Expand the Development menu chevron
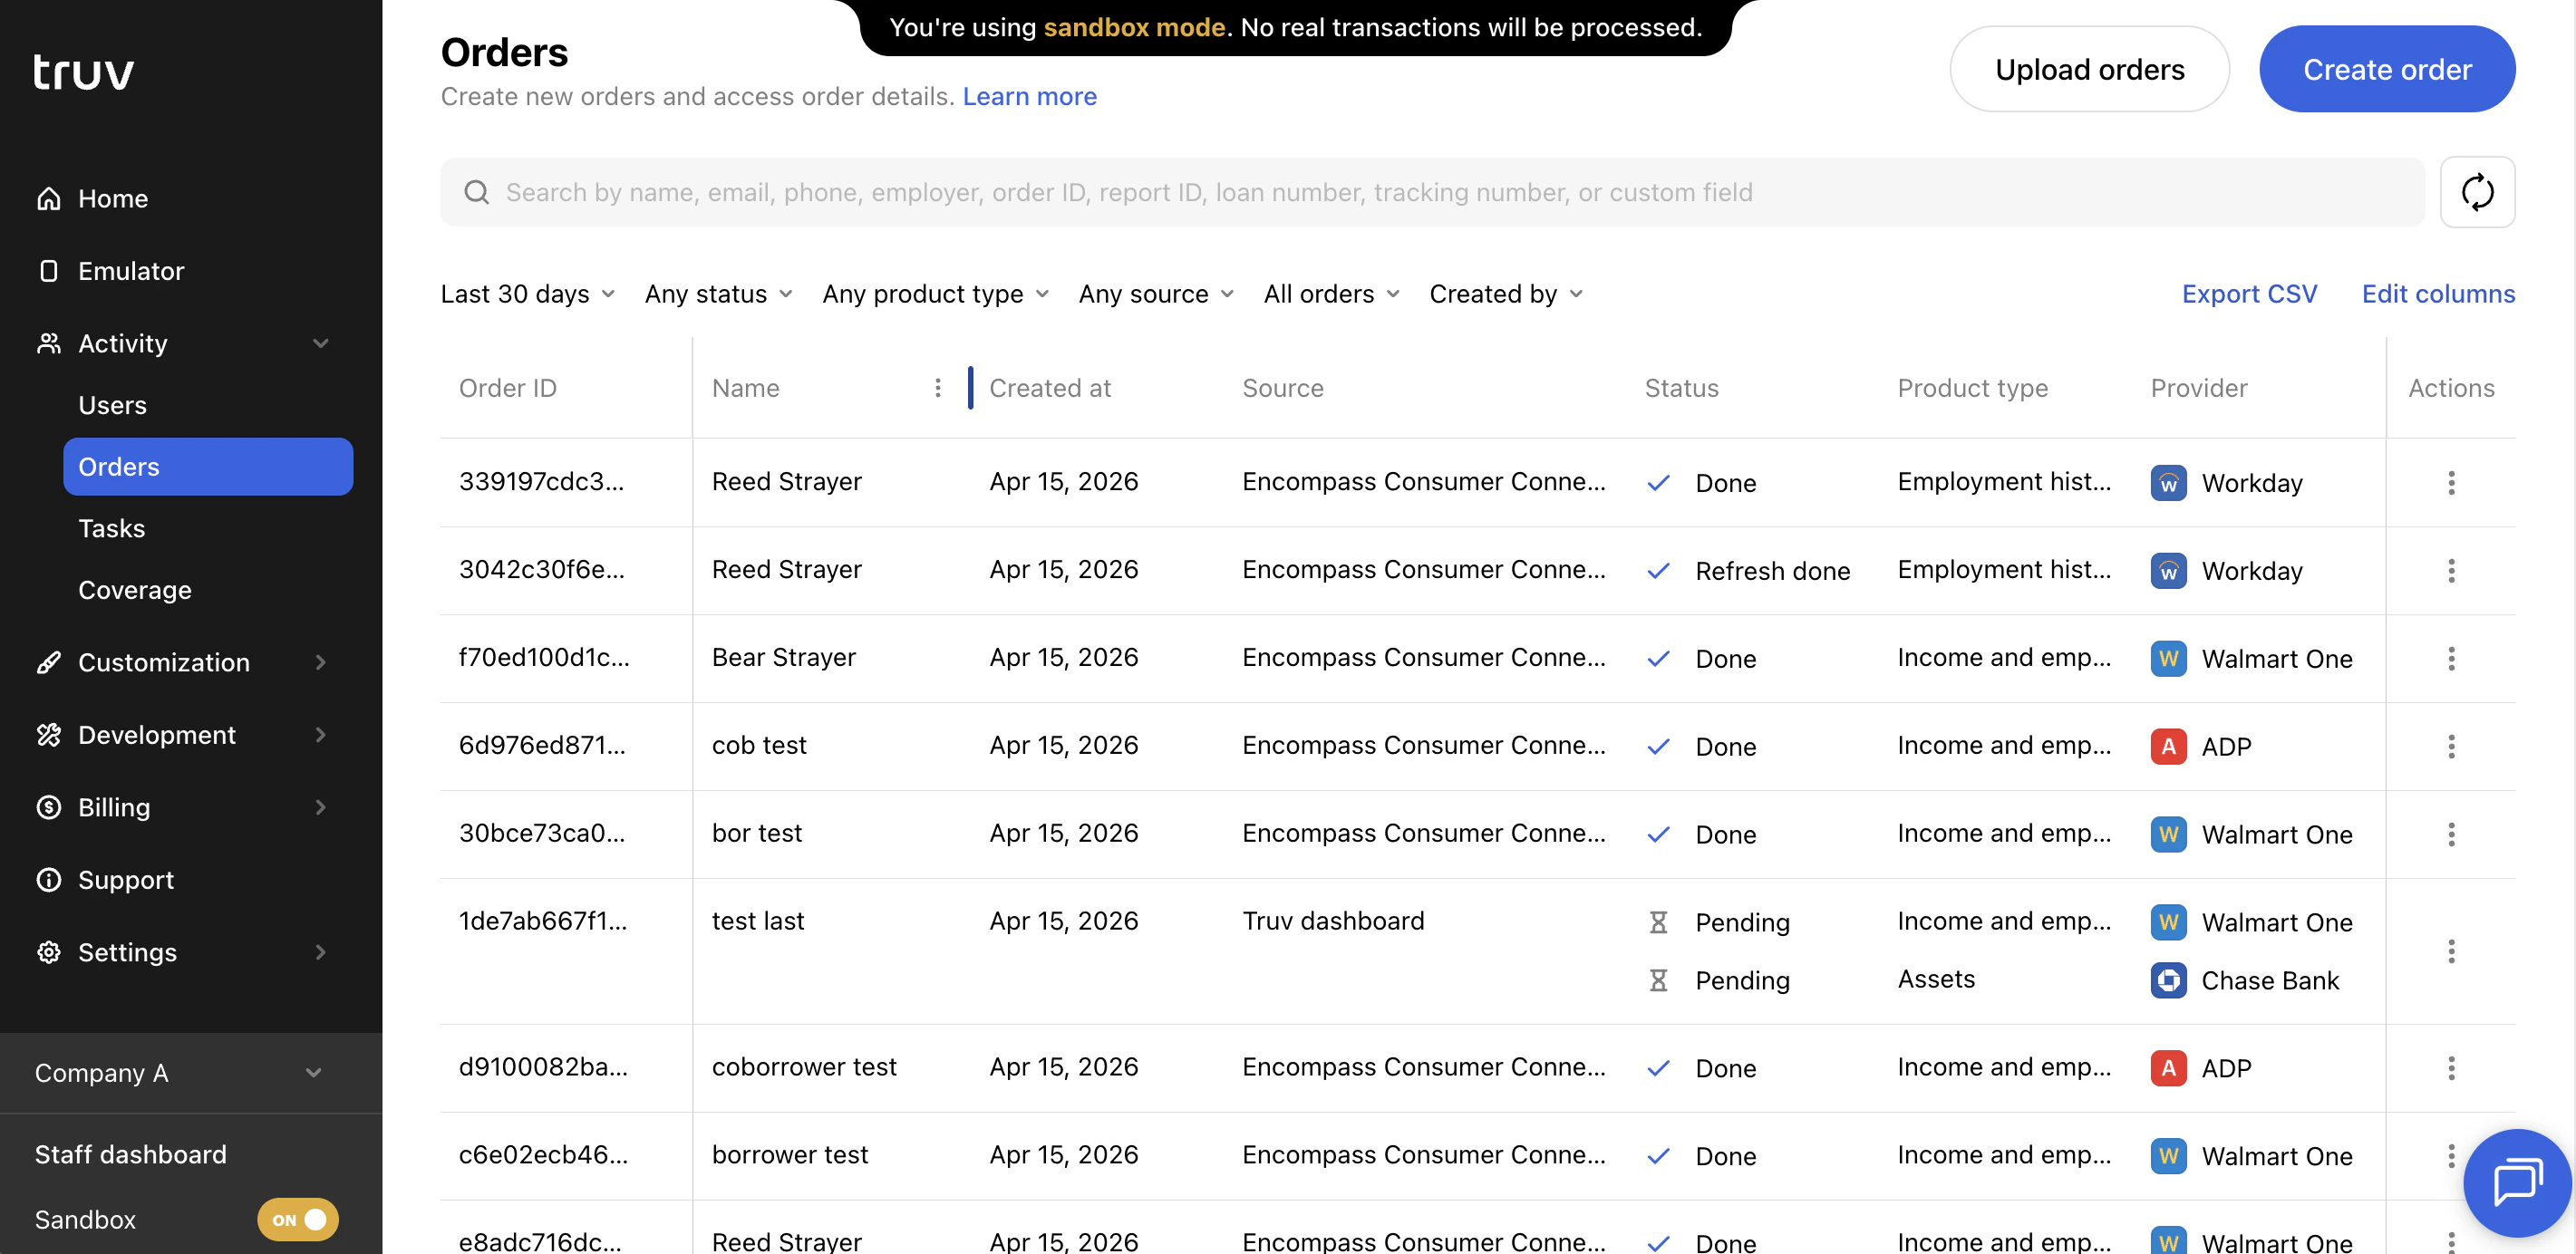The width and height of the screenshot is (2576, 1254). point(321,735)
